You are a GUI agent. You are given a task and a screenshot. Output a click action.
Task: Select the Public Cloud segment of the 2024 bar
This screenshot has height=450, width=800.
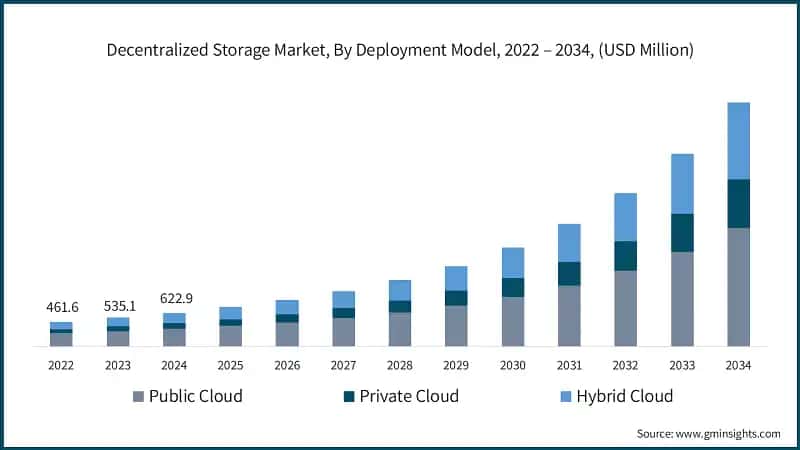(x=174, y=337)
